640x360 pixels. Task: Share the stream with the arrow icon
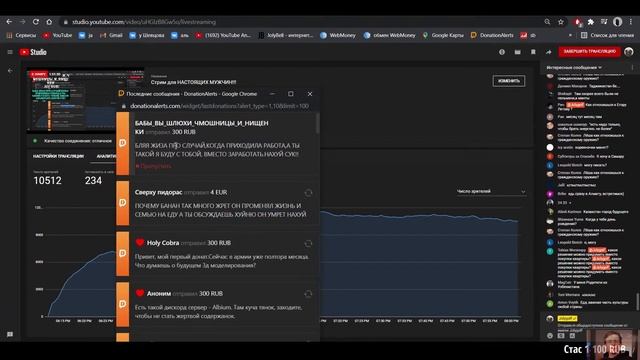coord(549,52)
